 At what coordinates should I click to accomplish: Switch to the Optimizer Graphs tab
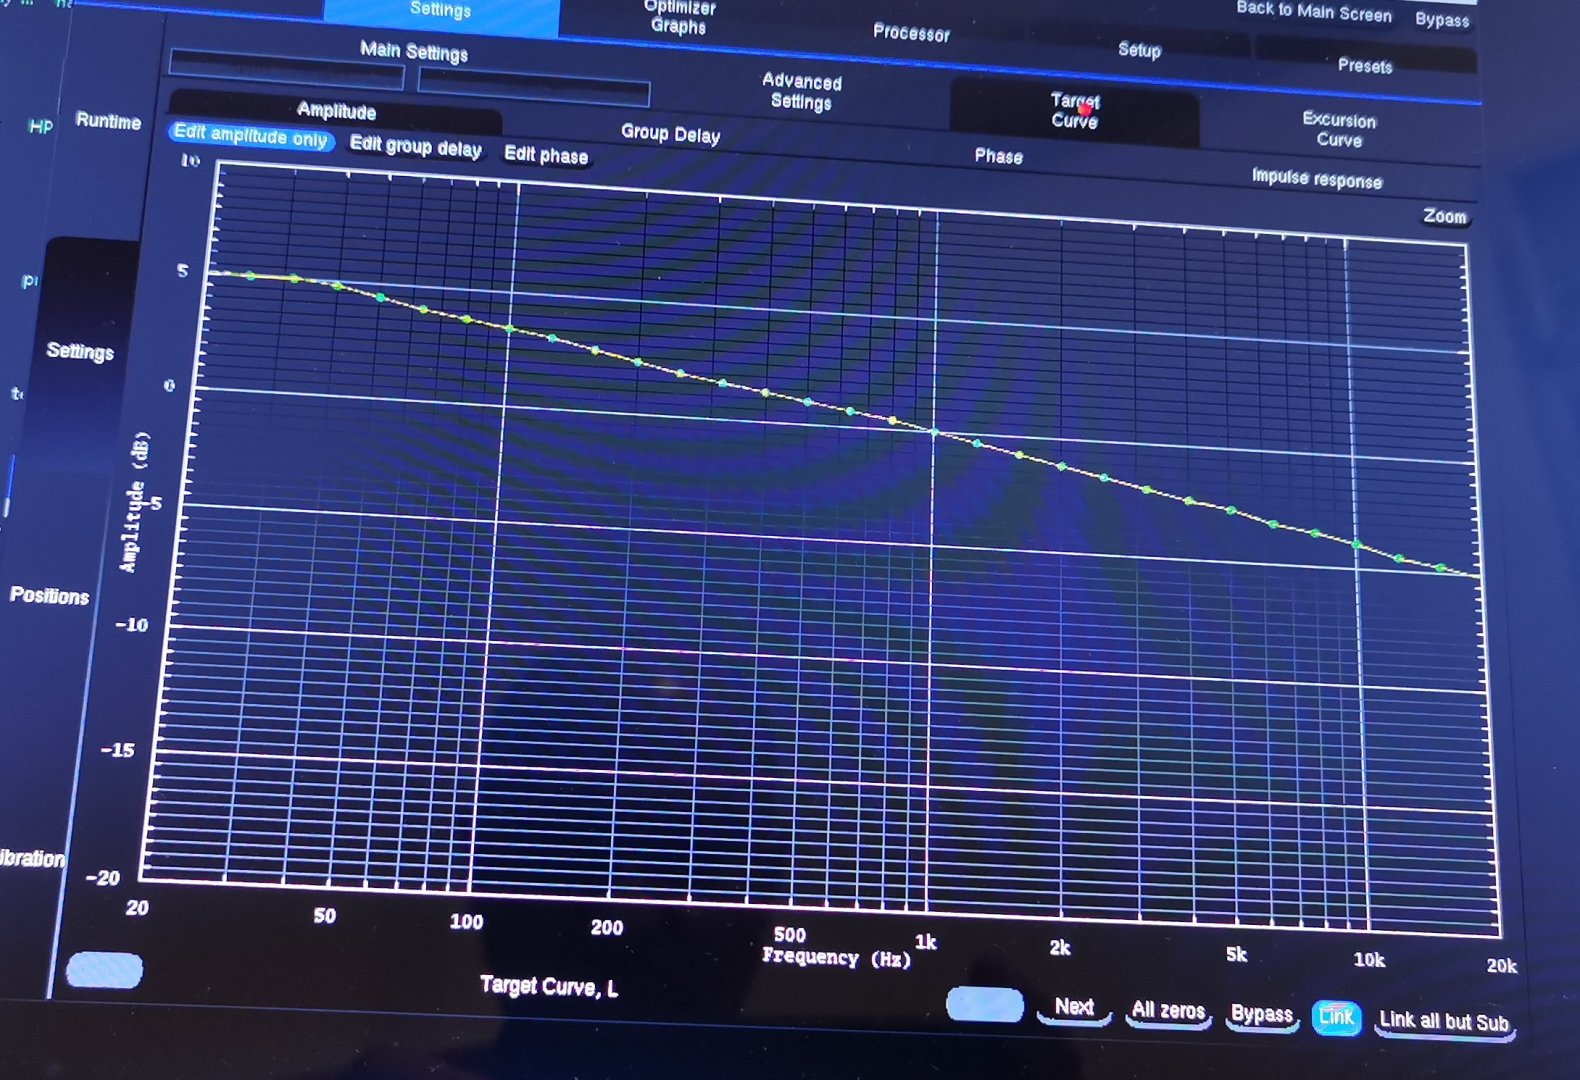(x=679, y=17)
